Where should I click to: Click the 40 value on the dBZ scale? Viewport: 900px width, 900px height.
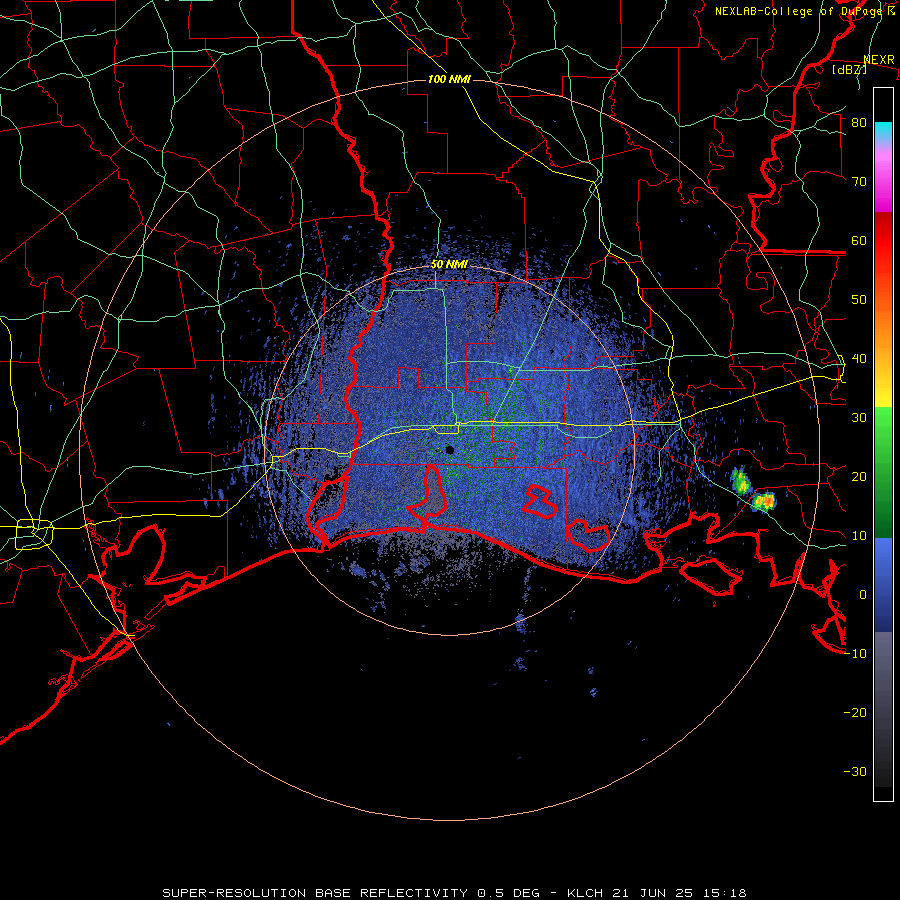coord(859,359)
